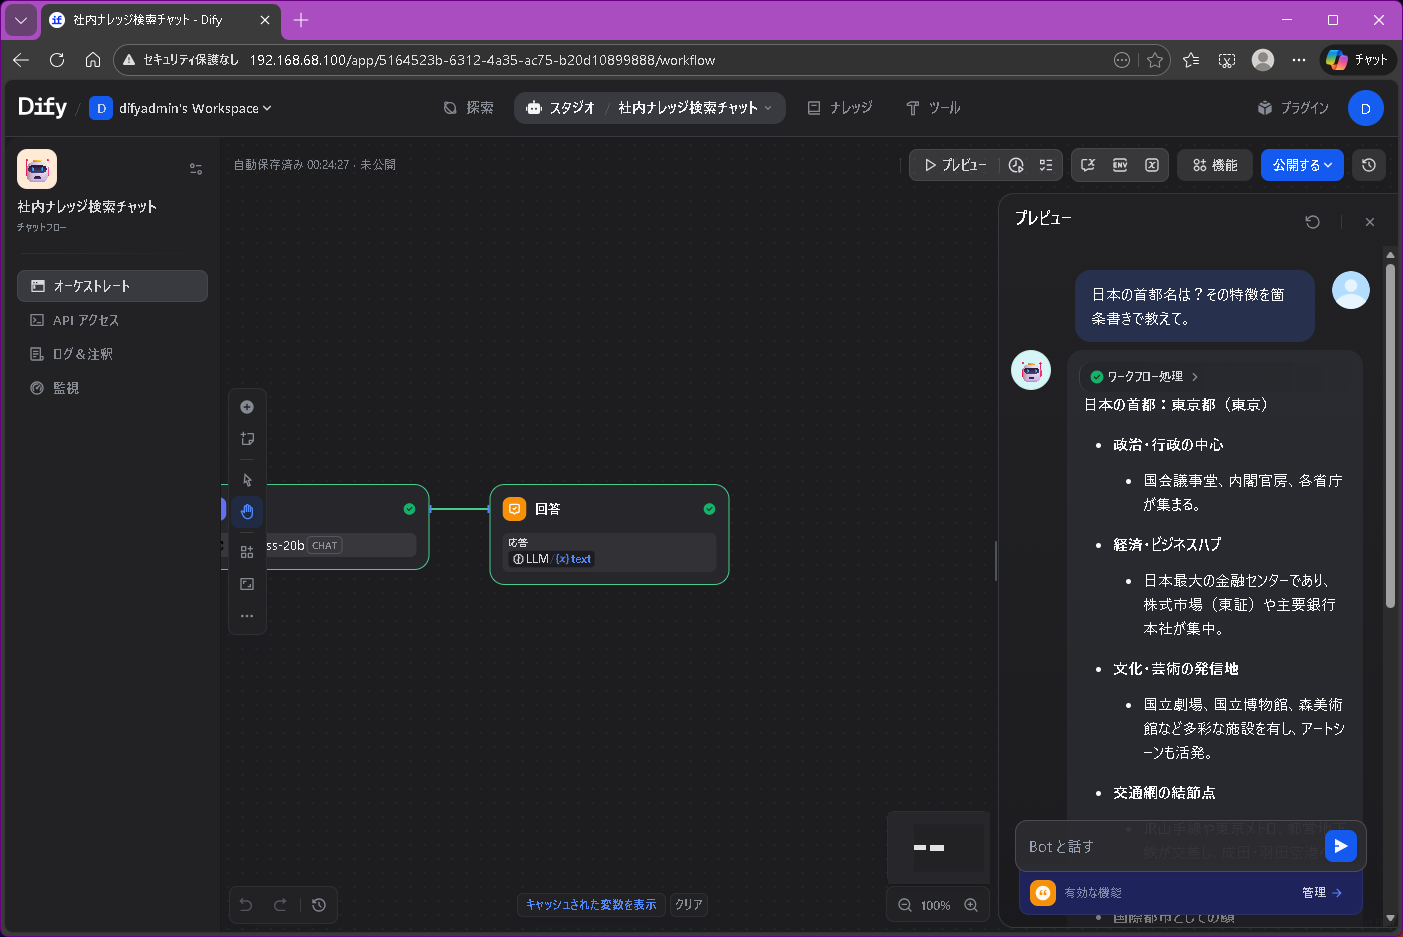
Task: Open workflow version history
Action: coord(1369,165)
